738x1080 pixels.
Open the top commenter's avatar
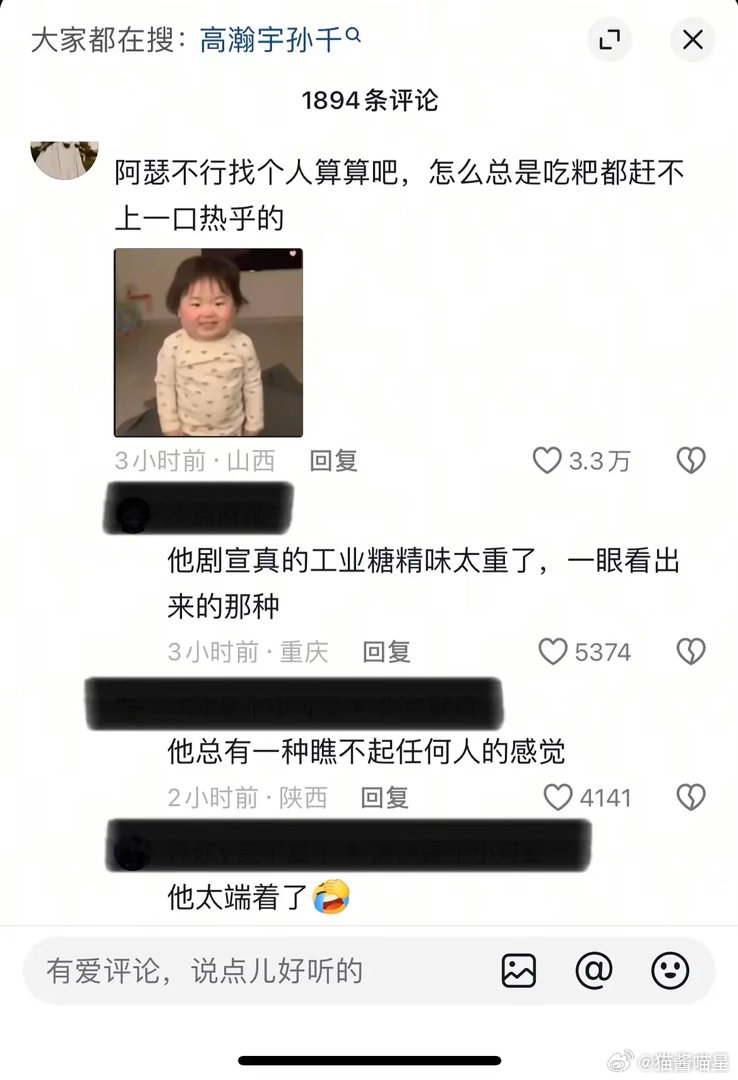[x=65, y=160]
